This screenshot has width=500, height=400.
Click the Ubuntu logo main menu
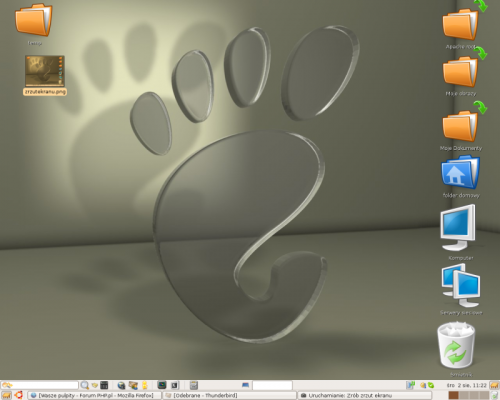click(x=18, y=395)
